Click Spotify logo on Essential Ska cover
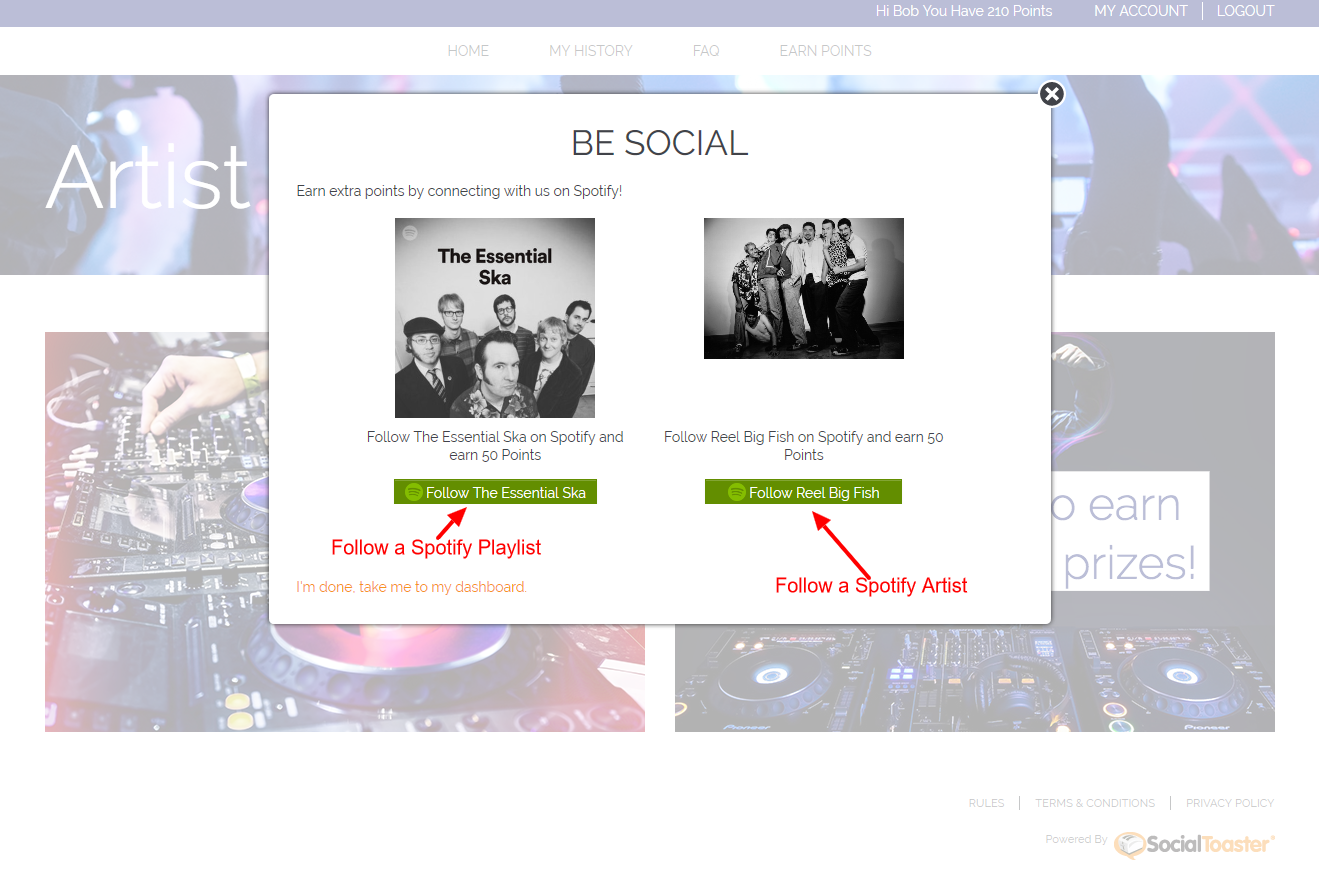This screenshot has height=872, width=1319. tap(410, 232)
